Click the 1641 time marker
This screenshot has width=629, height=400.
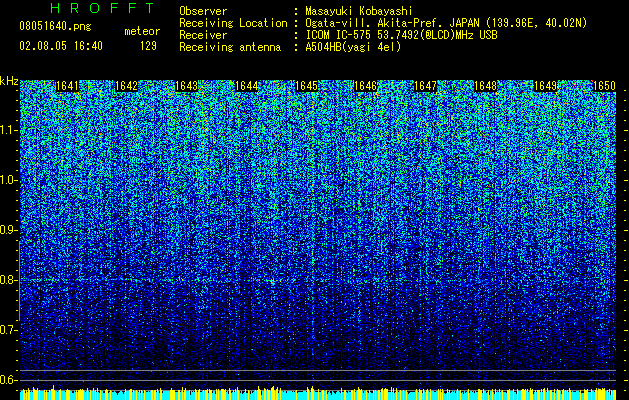point(68,86)
